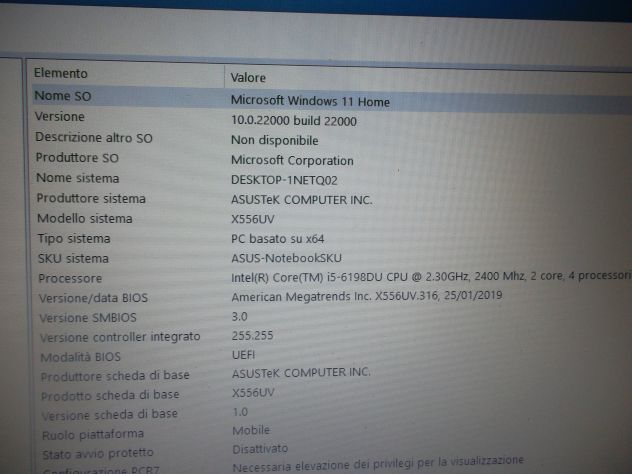
Task: Click ASUSTeK value beside Produttore sistema
Action: (x=302, y=200)
